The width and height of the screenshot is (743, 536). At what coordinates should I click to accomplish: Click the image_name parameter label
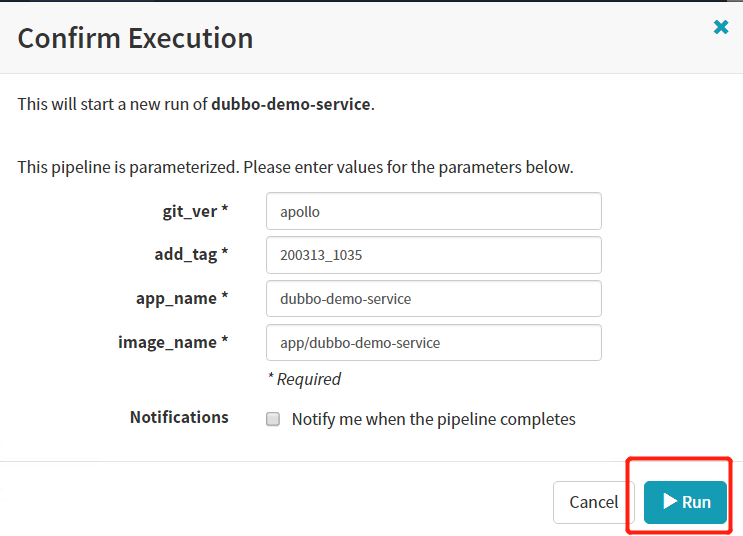173,342
